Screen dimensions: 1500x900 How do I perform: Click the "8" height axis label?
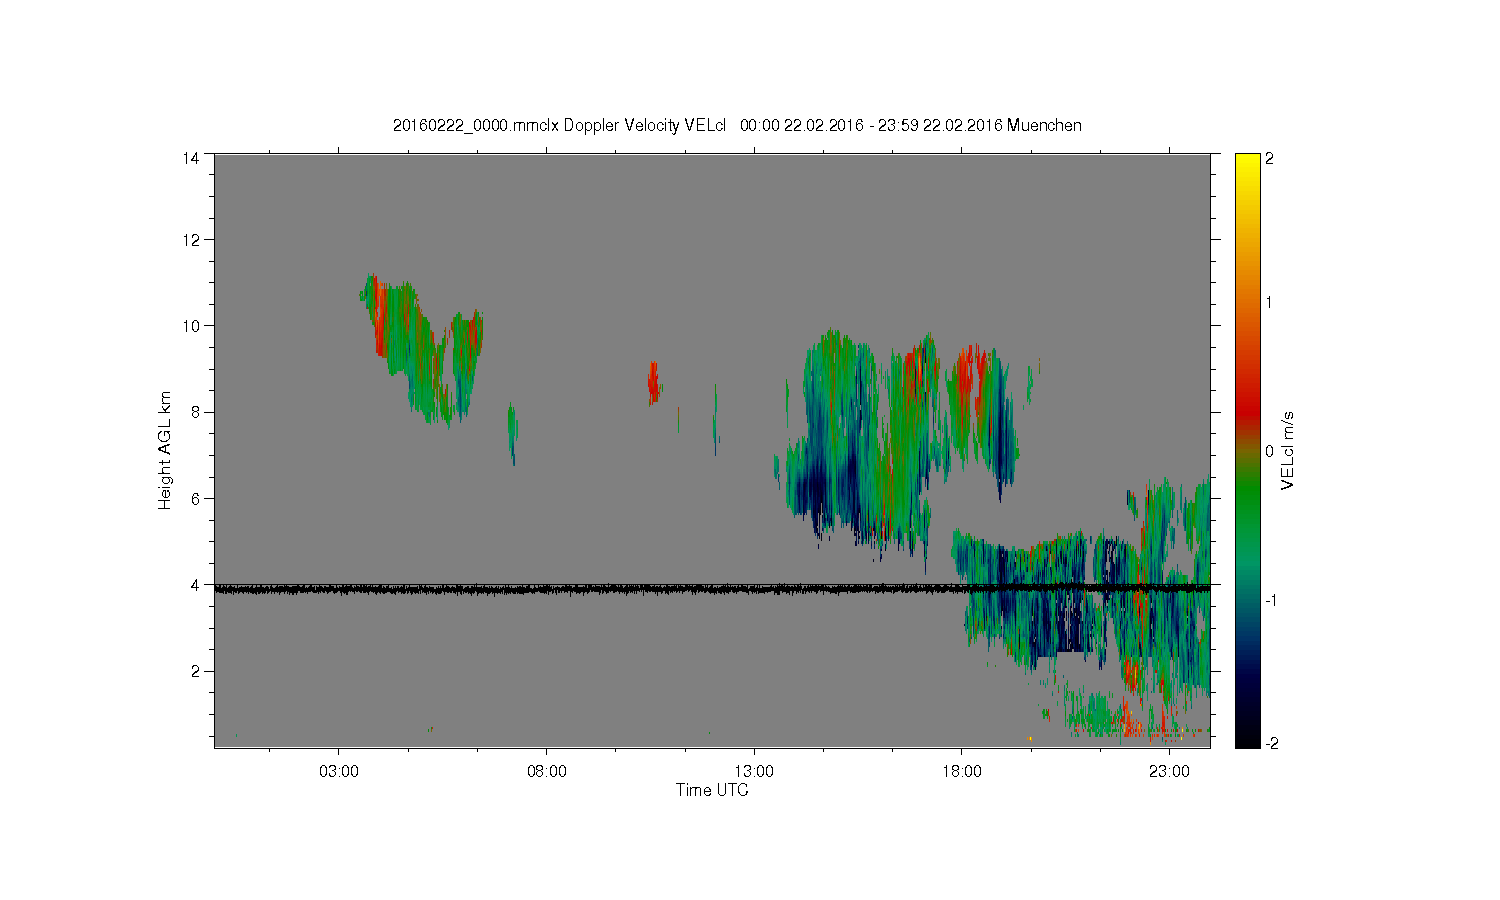[194, 412]
